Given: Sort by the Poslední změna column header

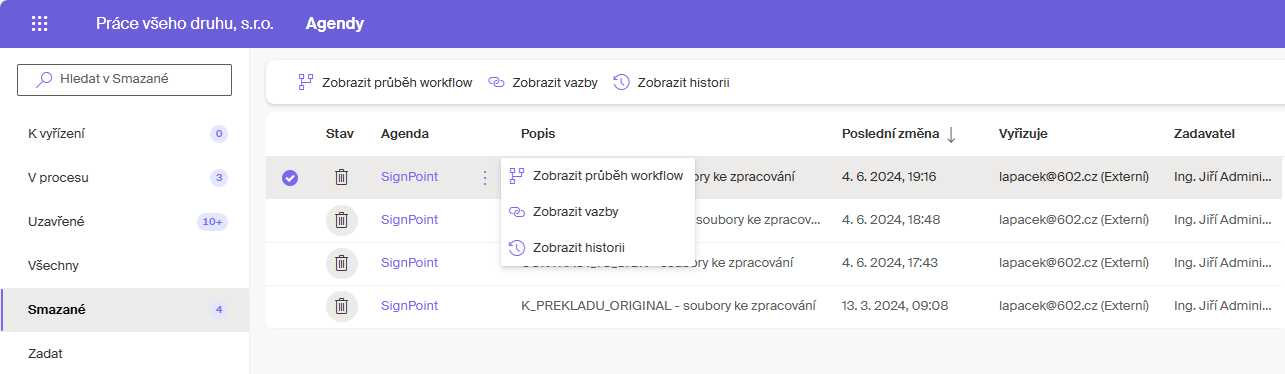Looking at the screenshot, I should pyautogui.click(x=891, y=134).
